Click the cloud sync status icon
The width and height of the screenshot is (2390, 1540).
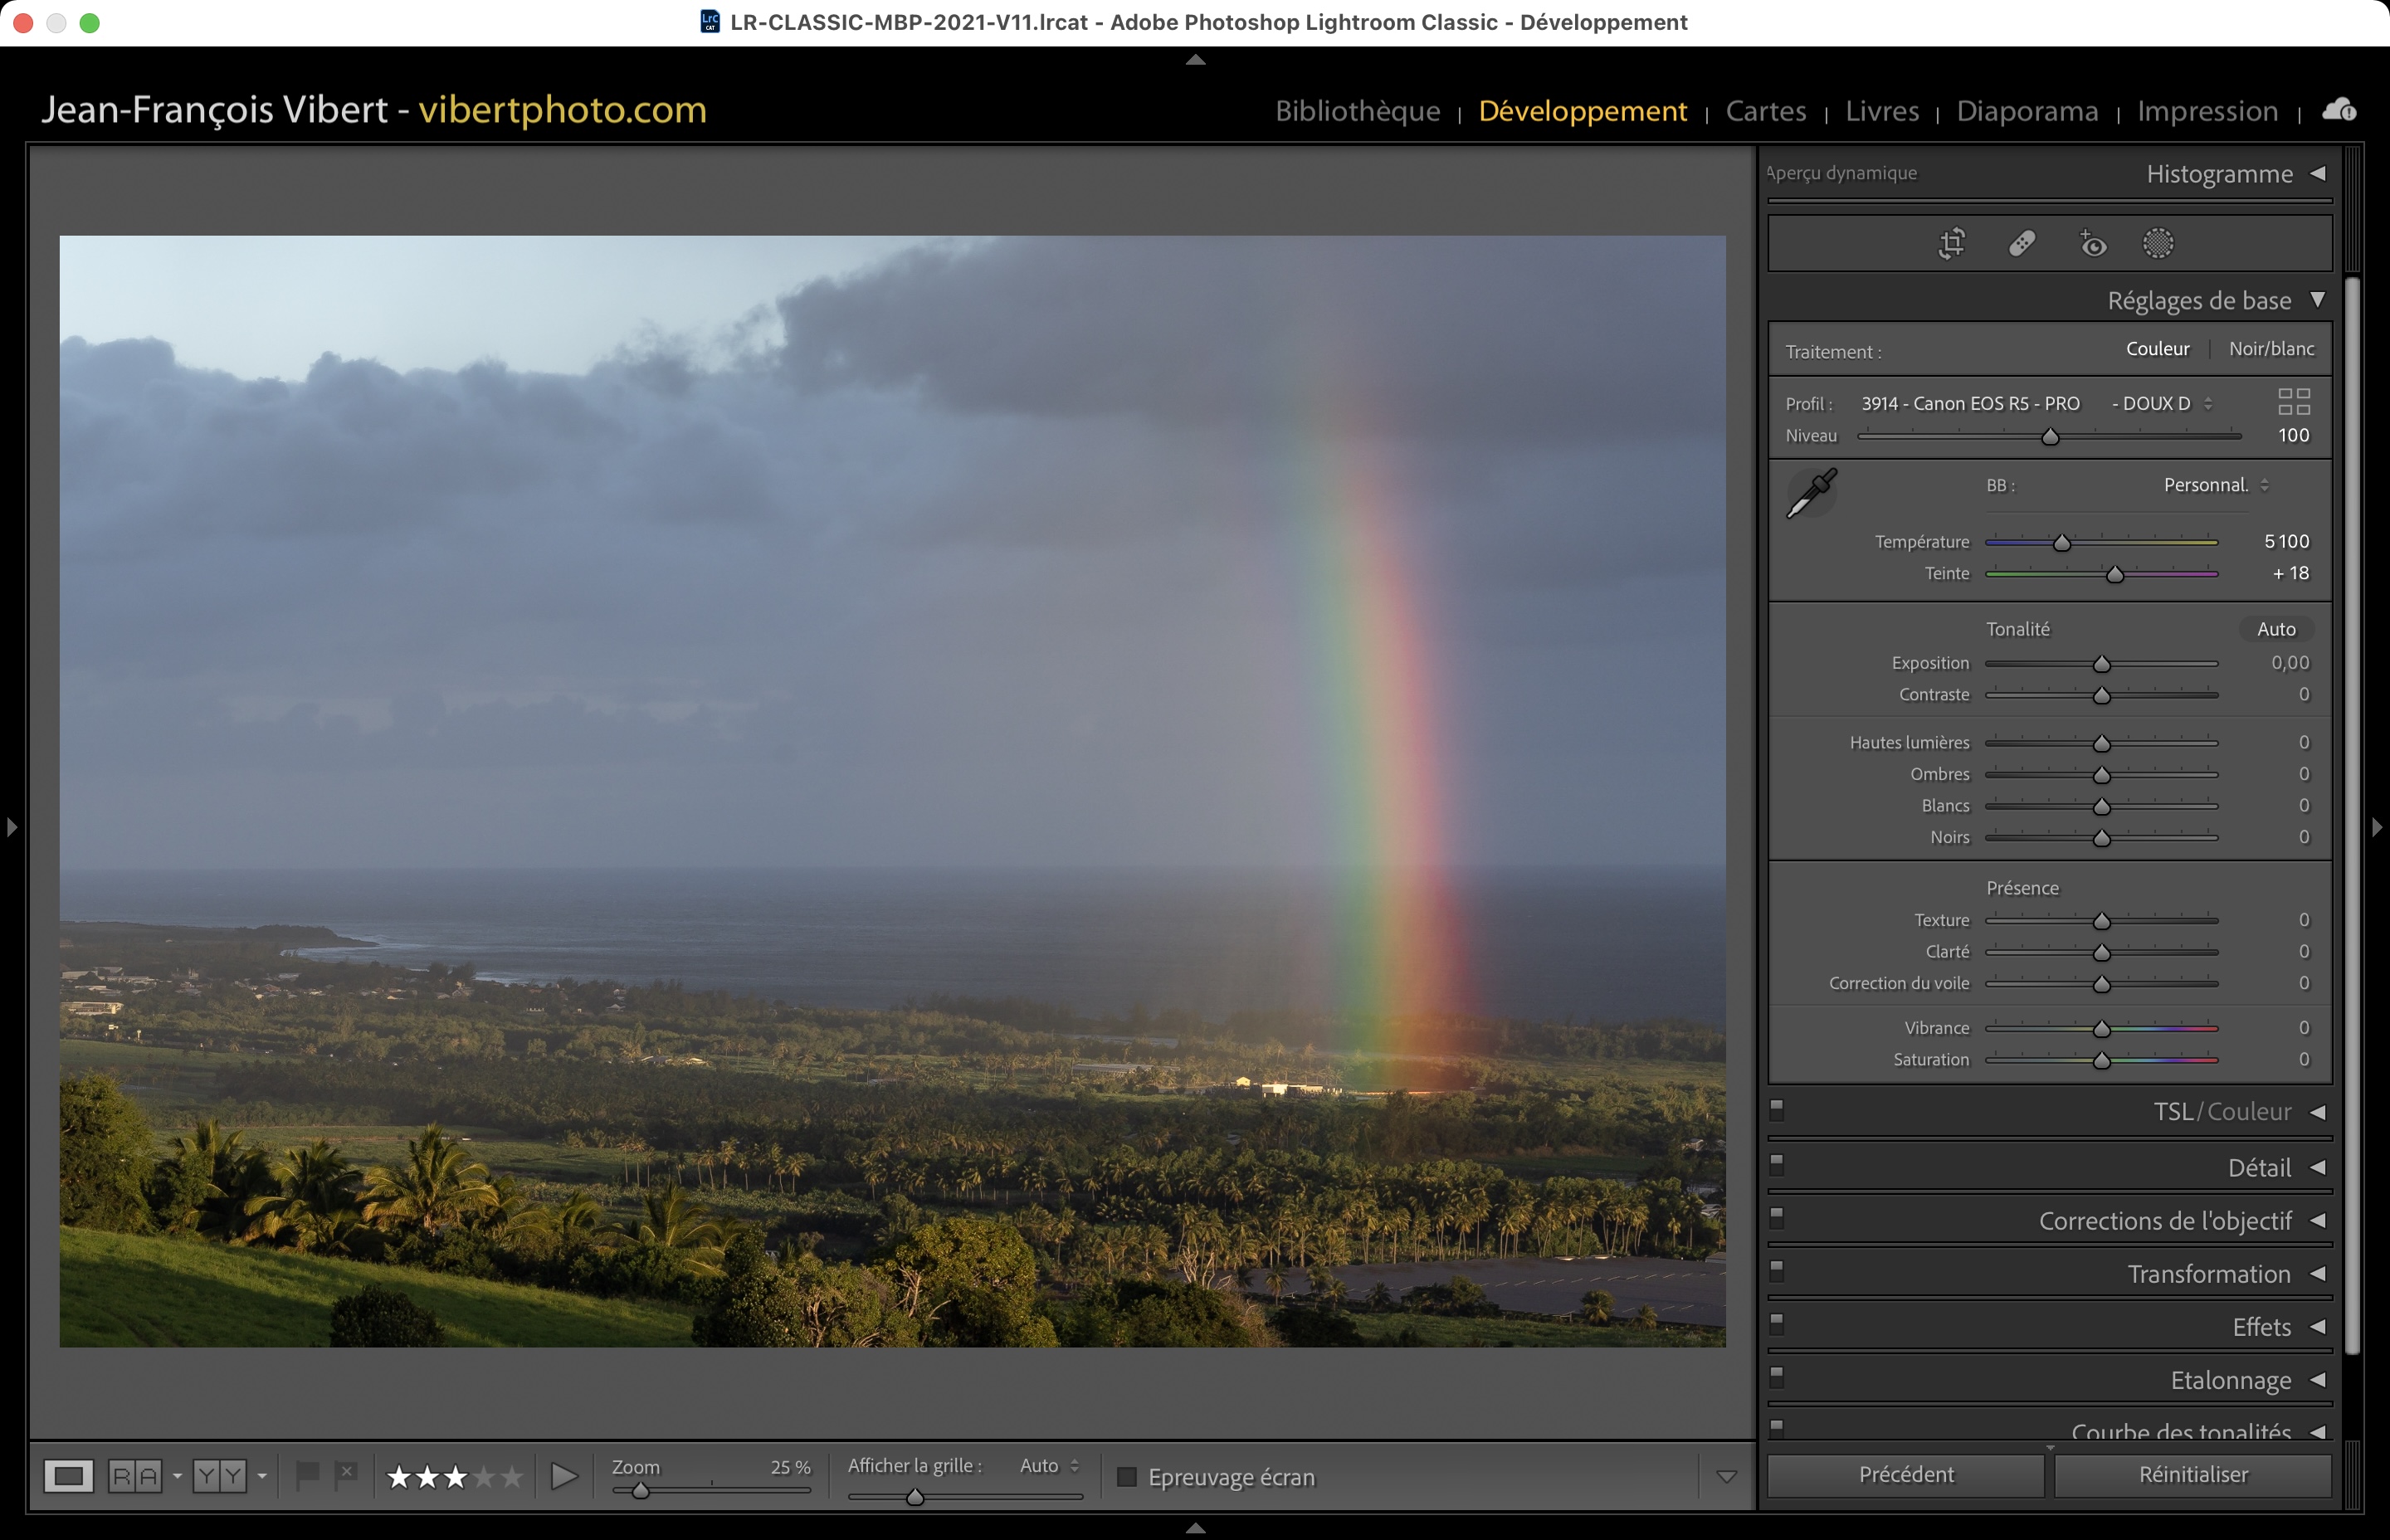coord(2339,109)
